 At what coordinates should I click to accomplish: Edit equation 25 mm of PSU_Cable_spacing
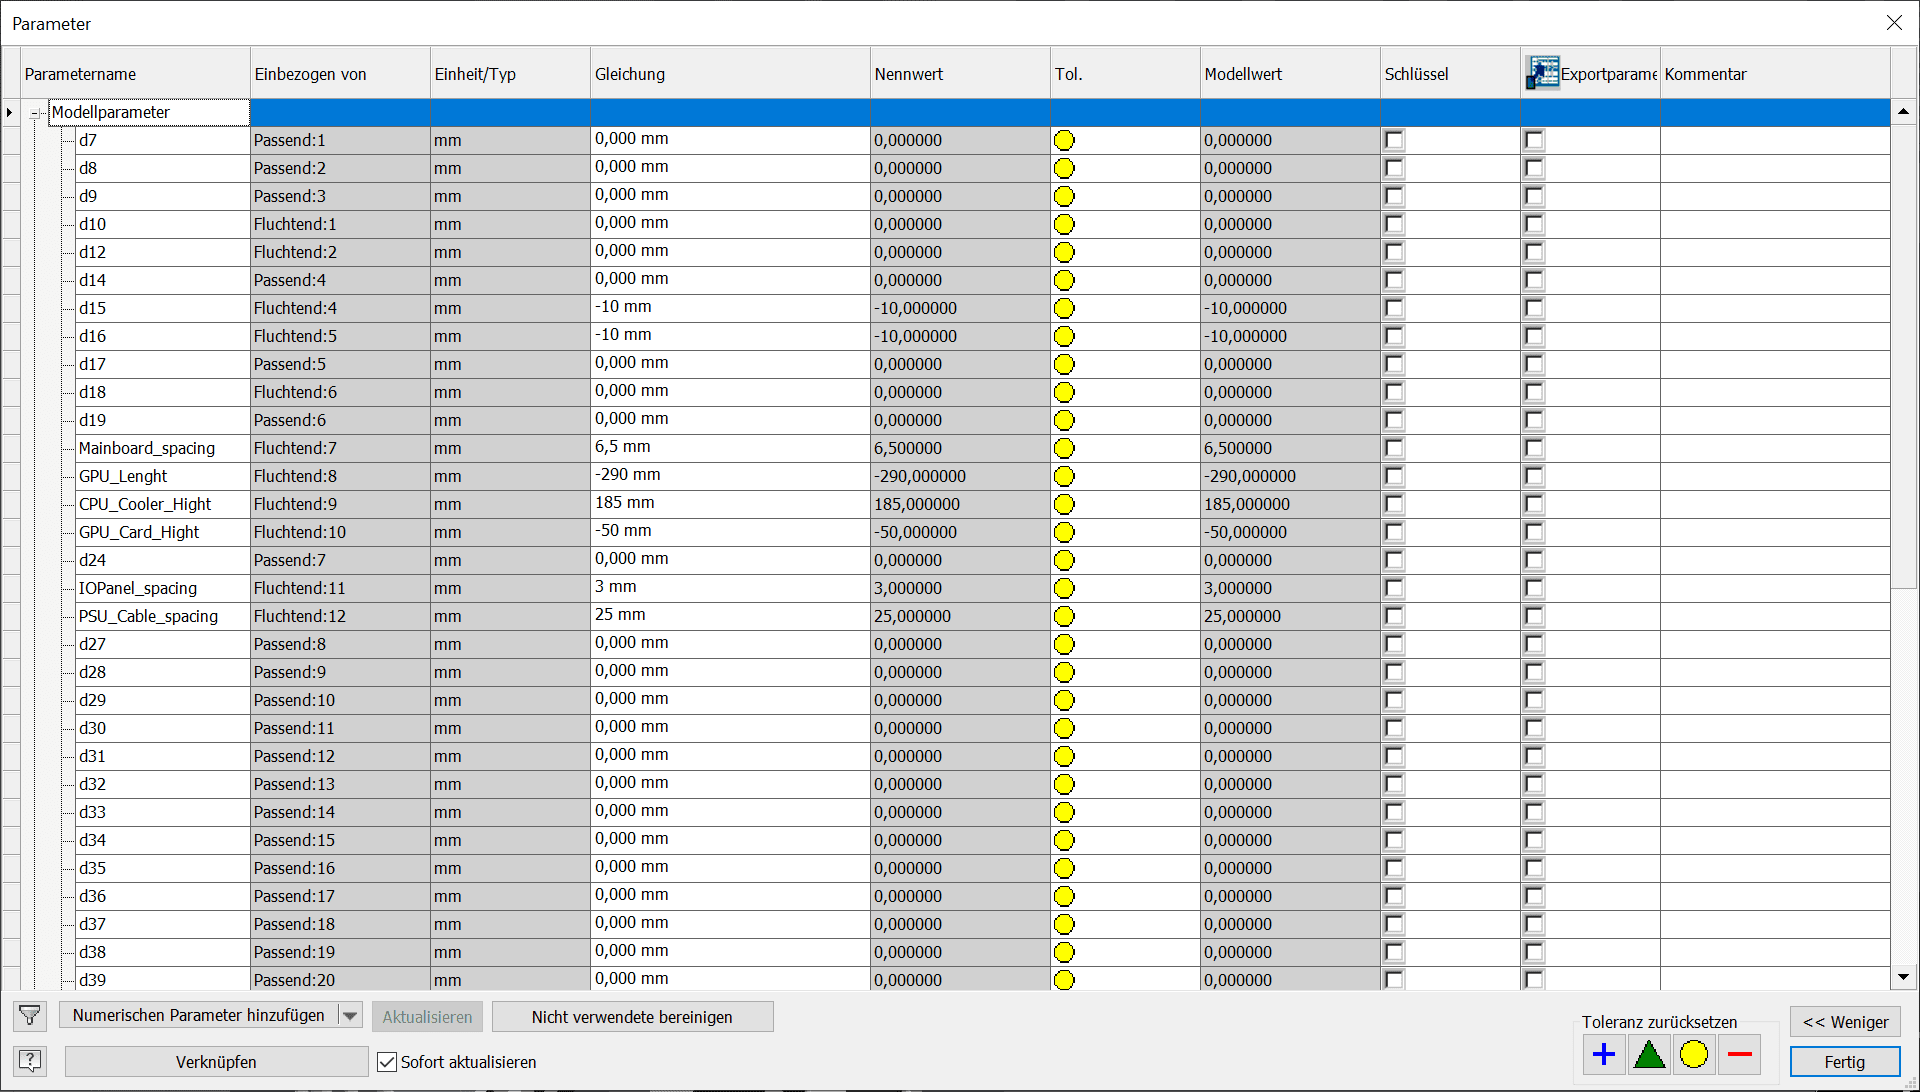[730, 616]
